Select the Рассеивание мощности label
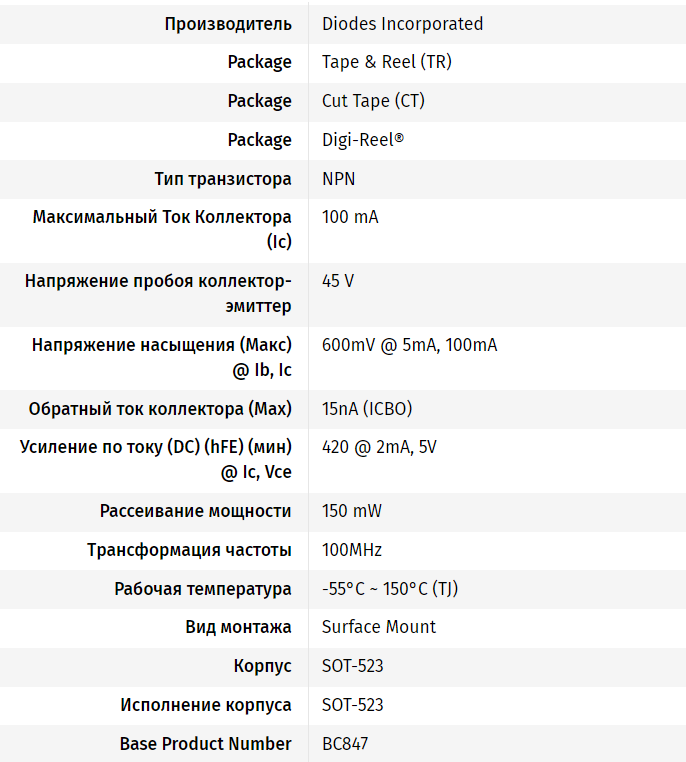Image resolution: width=686 pixels, height=762 pixels. pos(196,511)
